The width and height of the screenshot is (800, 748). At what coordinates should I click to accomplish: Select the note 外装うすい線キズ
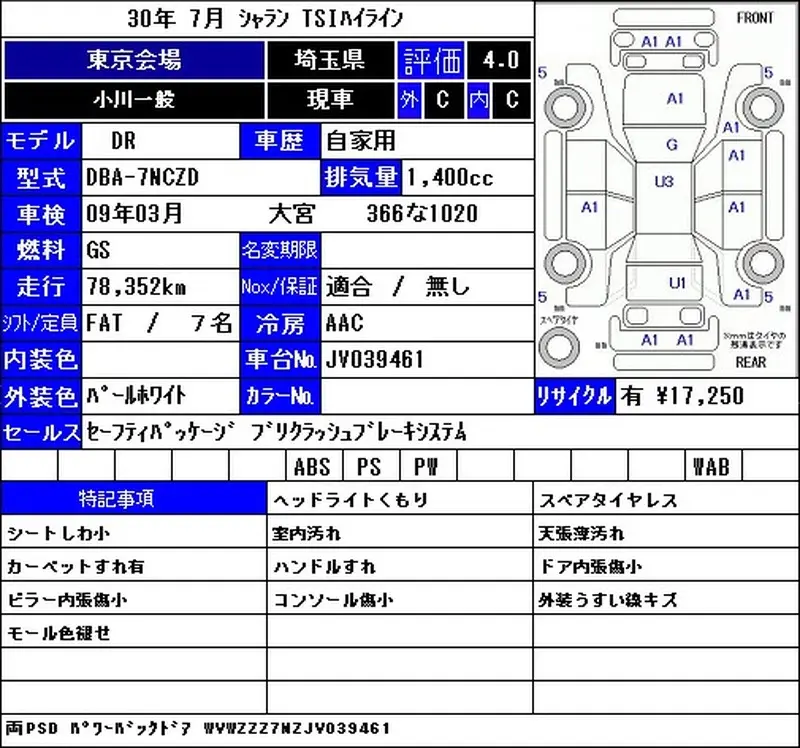point(608,600)
